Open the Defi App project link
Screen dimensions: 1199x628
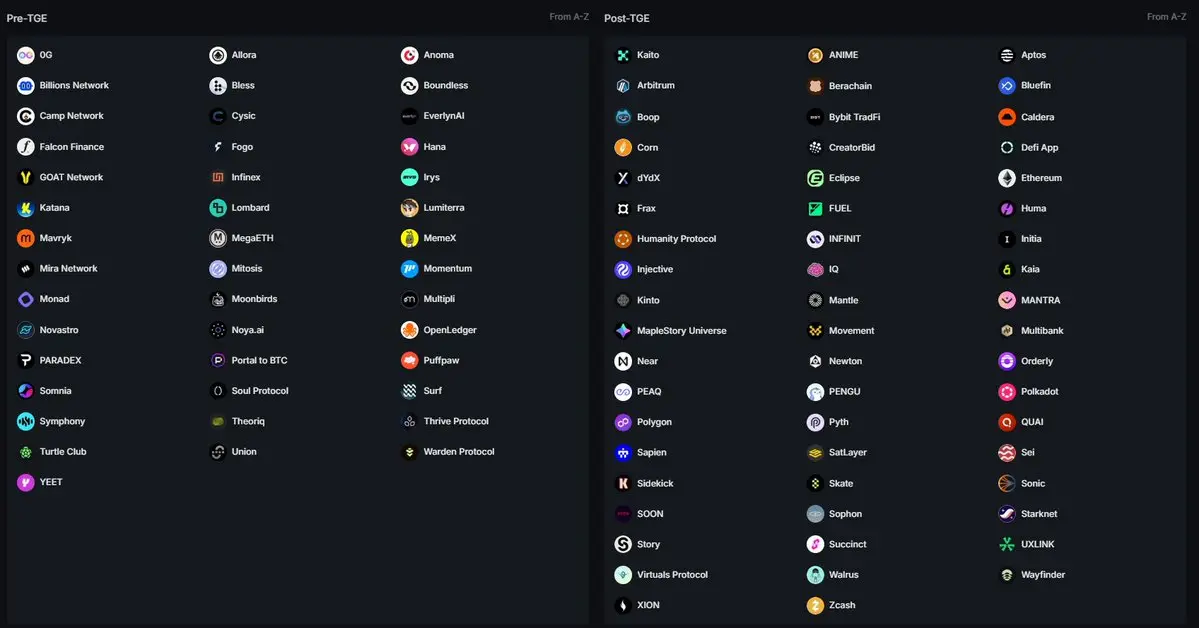click(x=1029, y=148)
